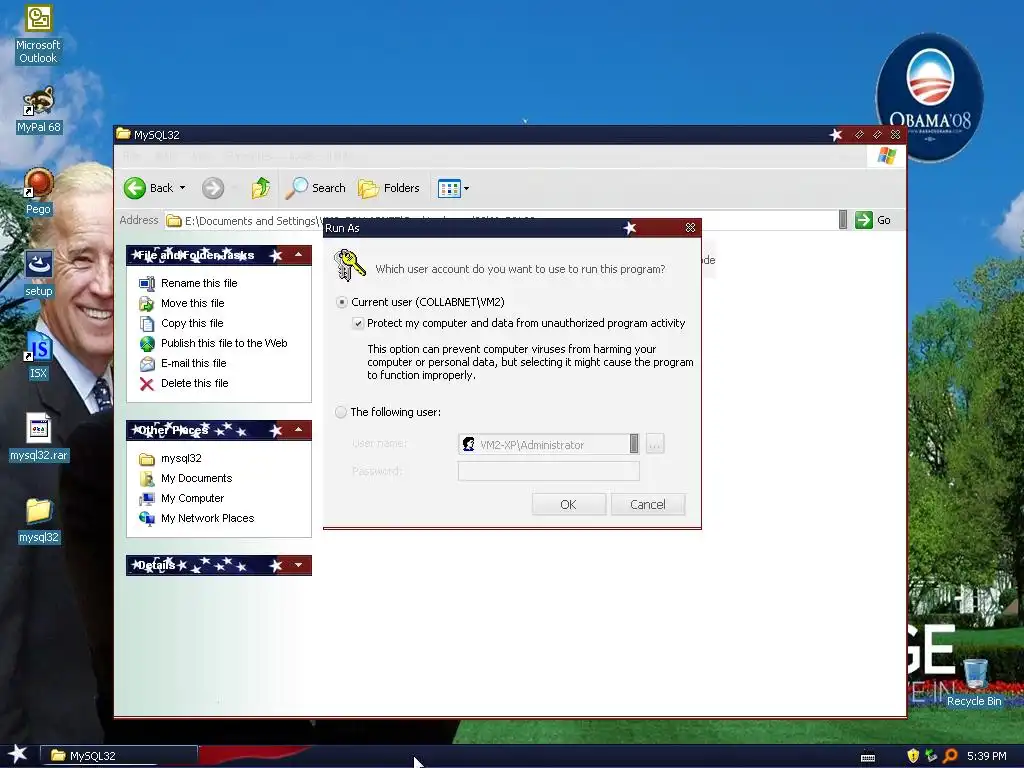Open the Views dropdown arrow

point(466,189)
